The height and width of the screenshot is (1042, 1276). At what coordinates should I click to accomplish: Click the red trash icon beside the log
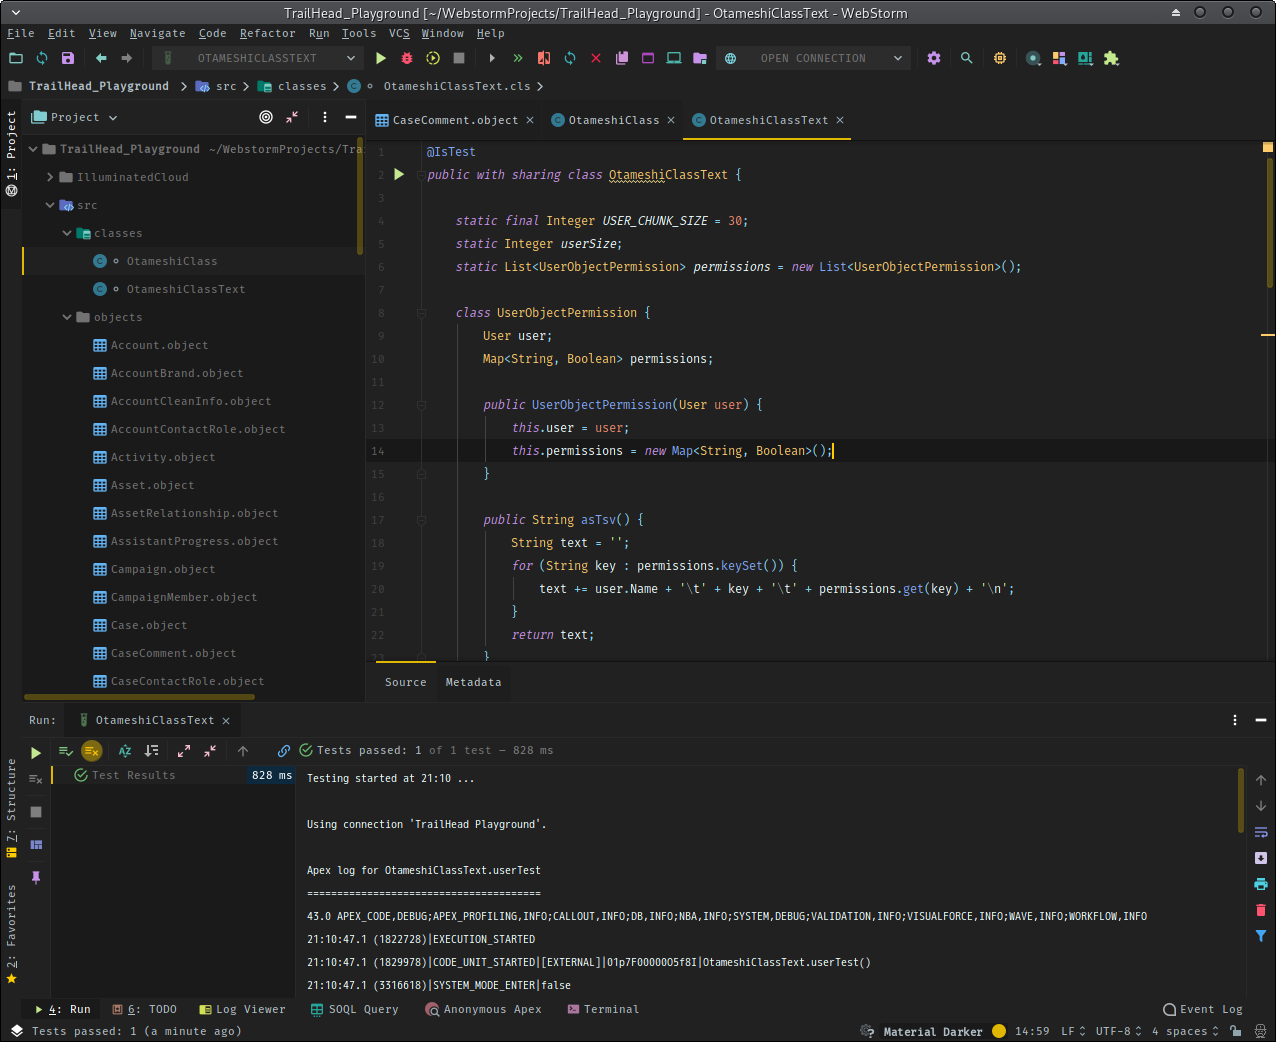pos(1261,910)
